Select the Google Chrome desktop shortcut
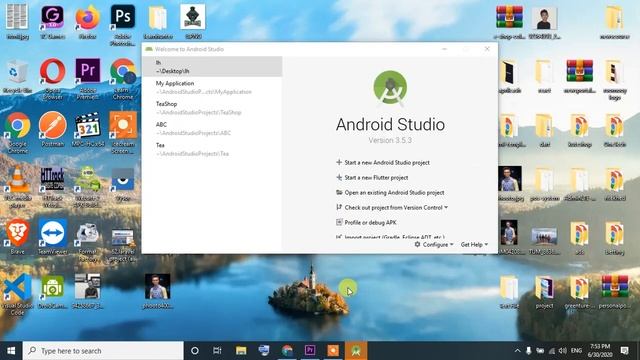The height and width of the screenshot is (360, 640). tap(18, 133)
